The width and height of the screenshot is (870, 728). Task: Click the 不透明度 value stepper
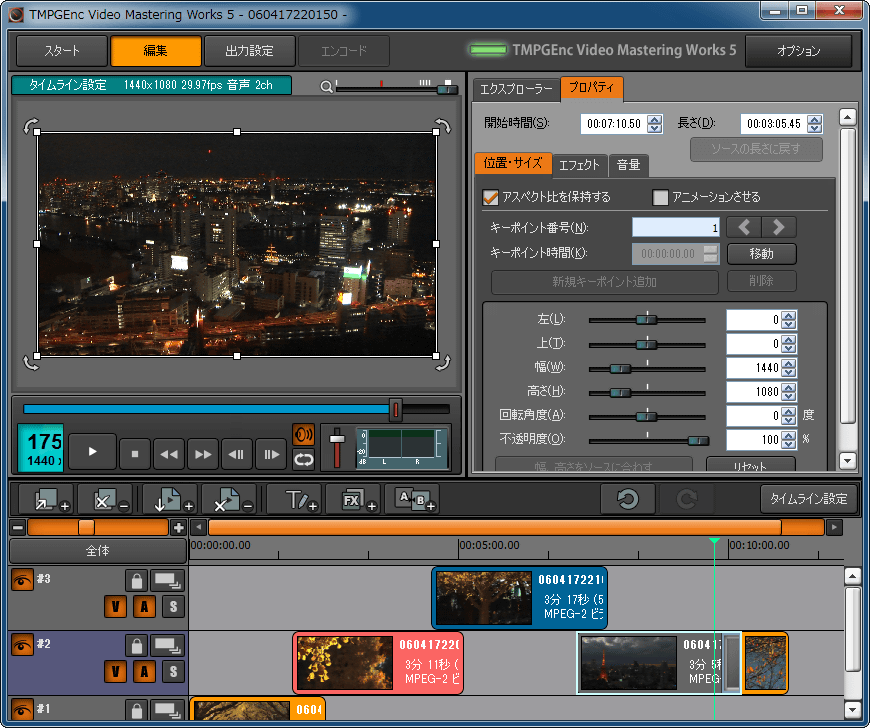[x=788, y=439]
